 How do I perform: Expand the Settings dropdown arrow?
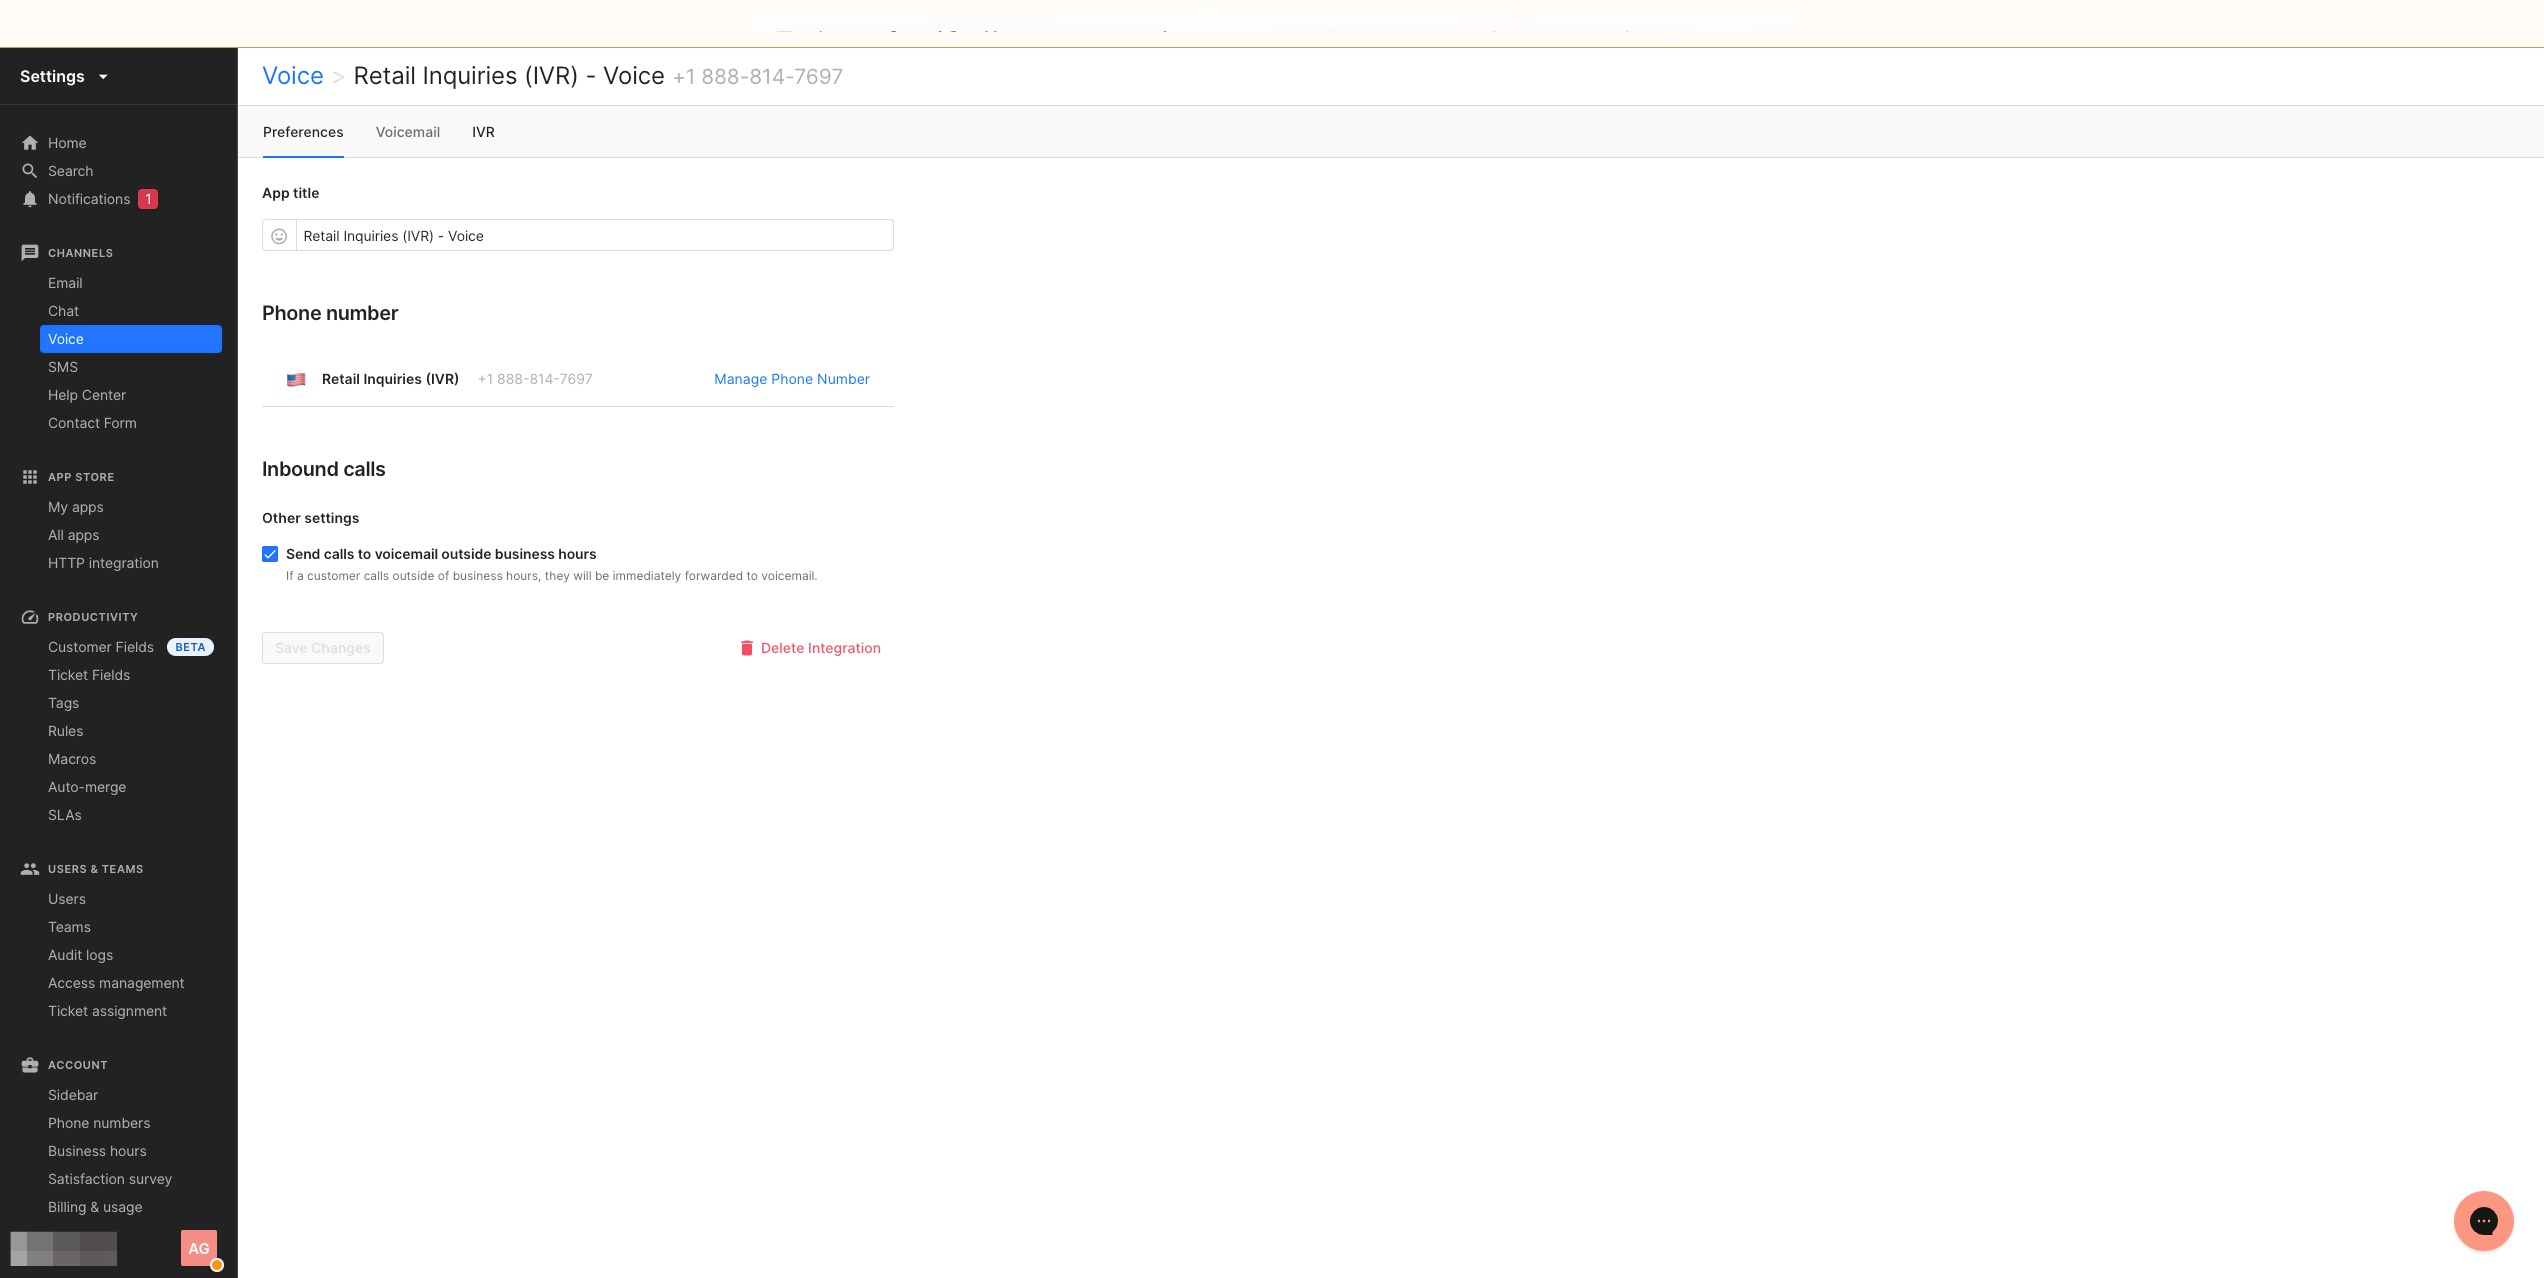tap(103, 77)
